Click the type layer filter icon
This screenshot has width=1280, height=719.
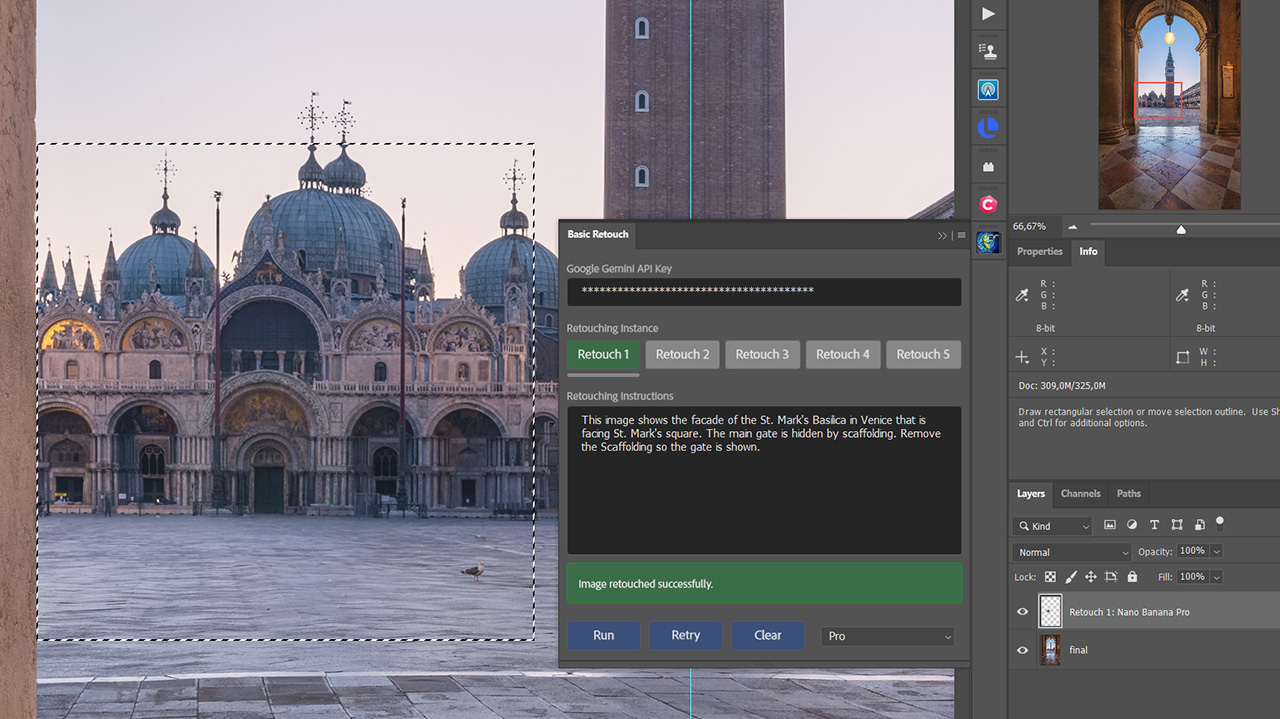click(x=1155, y=524)
